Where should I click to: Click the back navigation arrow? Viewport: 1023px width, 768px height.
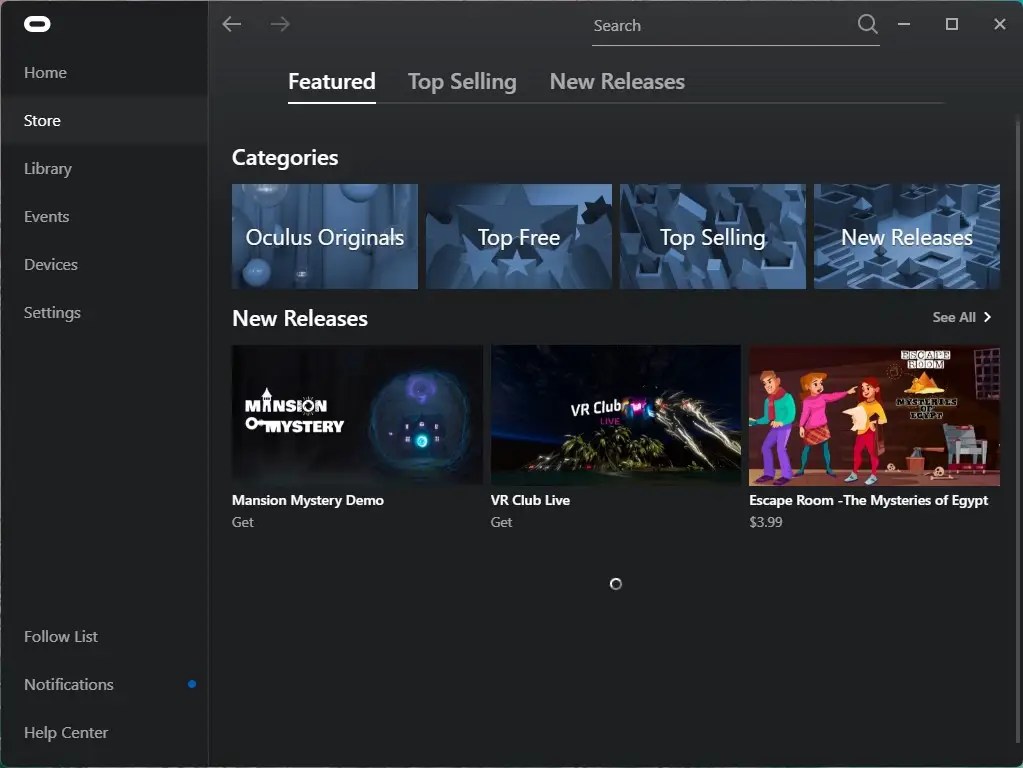231,24
